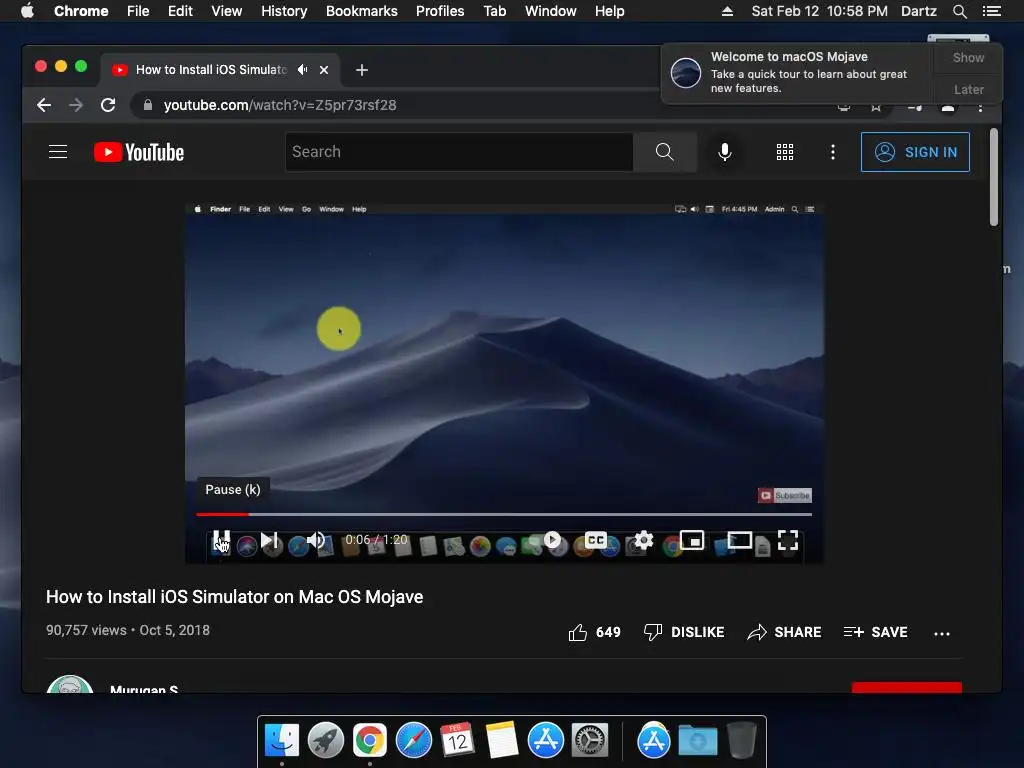Open Launchpad from the Dock

click(x=325, y=741)
